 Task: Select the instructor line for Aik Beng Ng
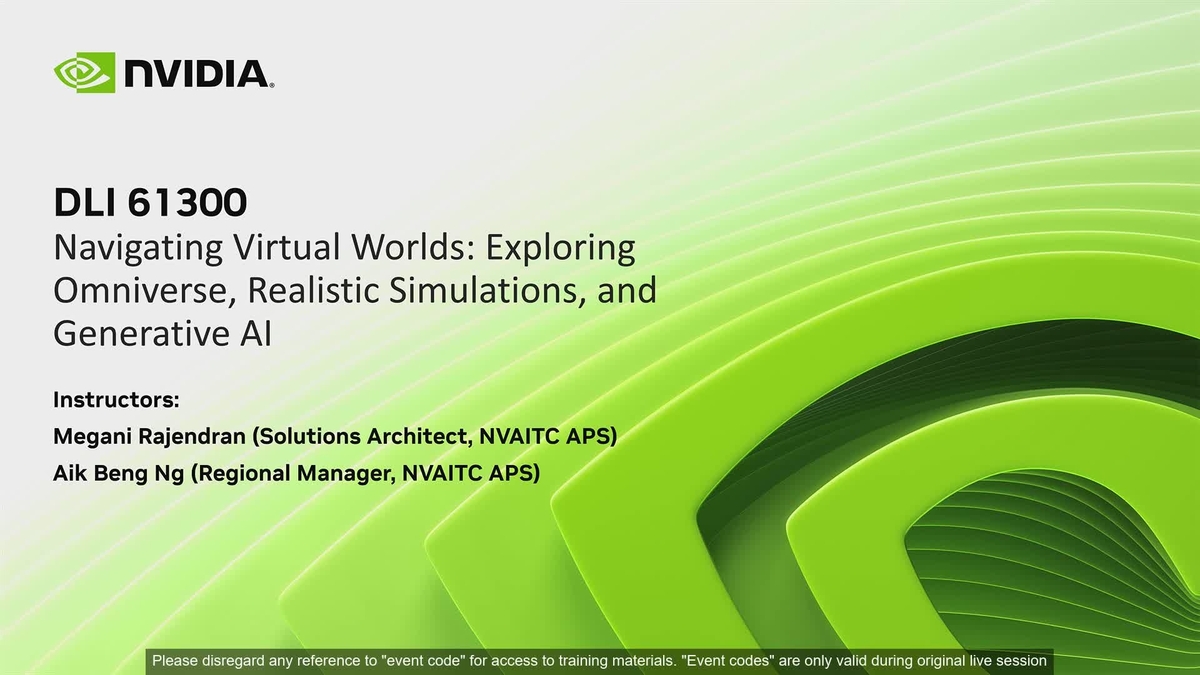click(x=297, y=473)
